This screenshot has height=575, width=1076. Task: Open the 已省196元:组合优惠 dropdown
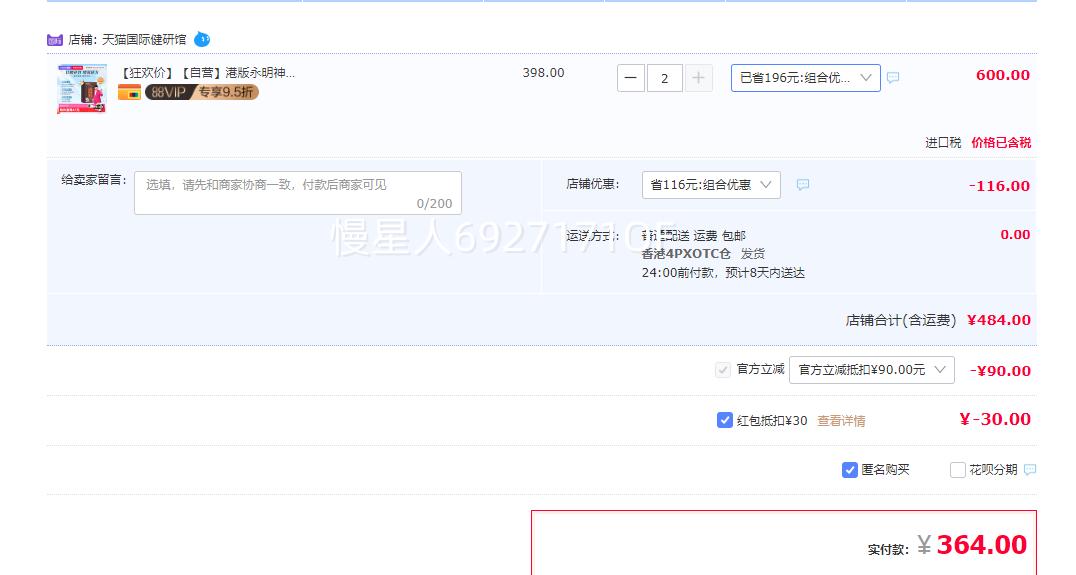(x=805, y=78)
